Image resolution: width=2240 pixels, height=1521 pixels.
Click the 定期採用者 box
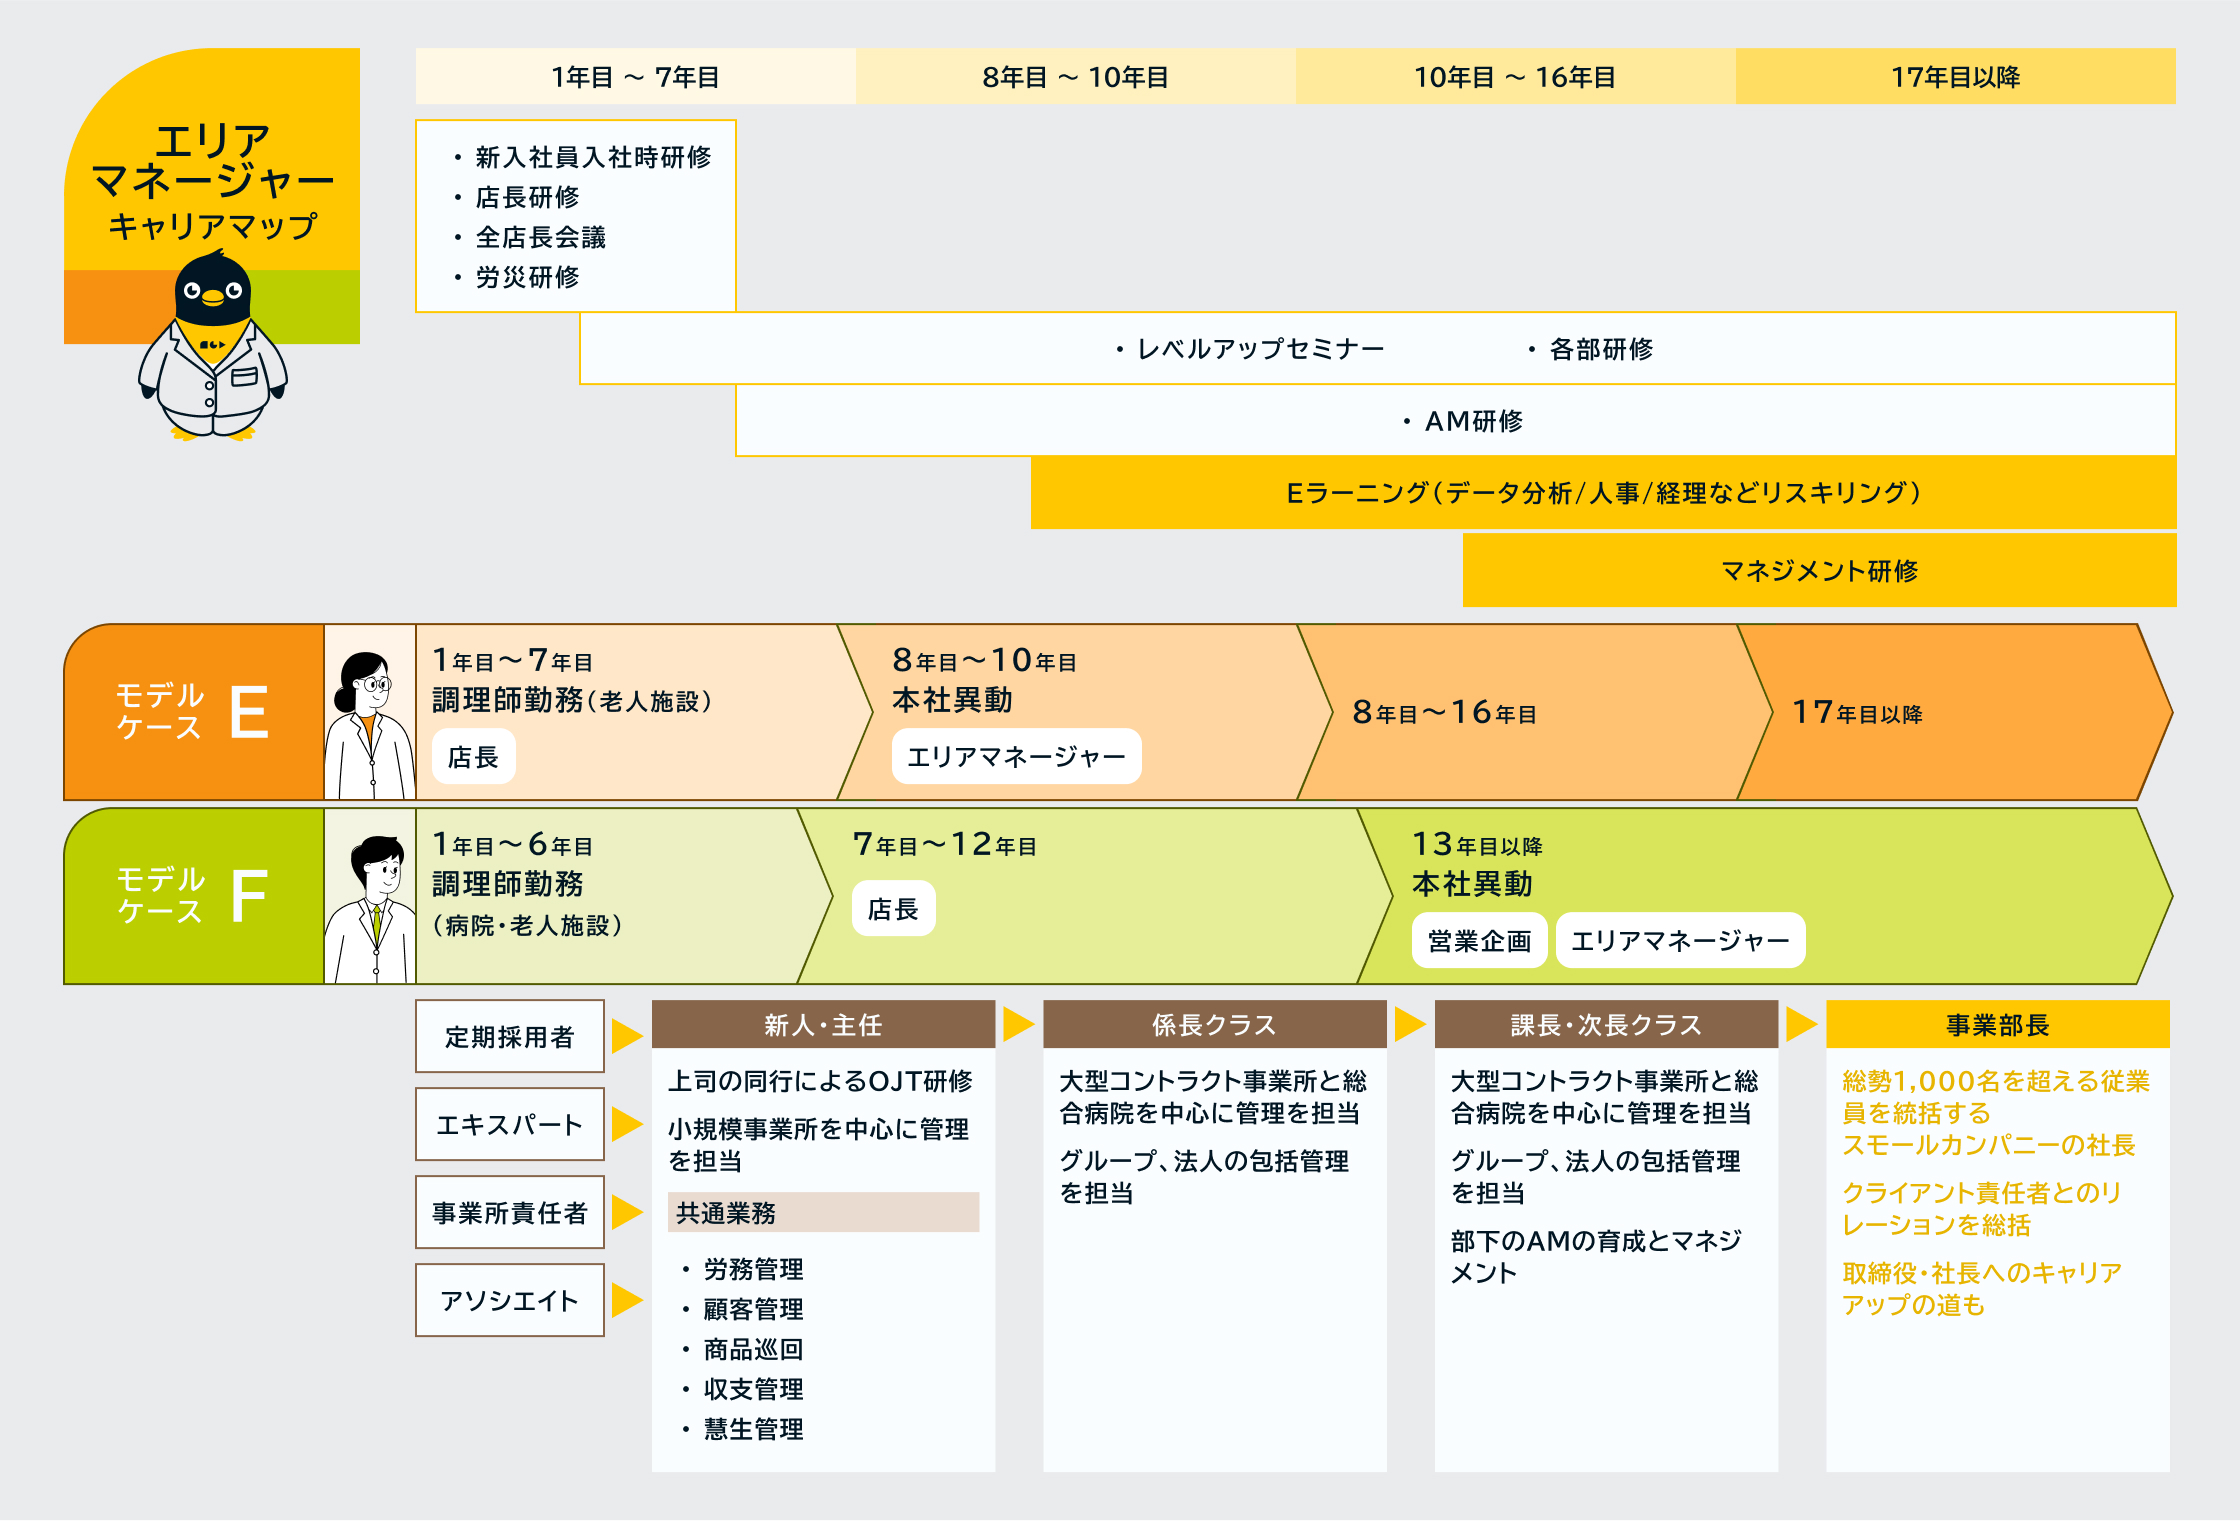510,1036
